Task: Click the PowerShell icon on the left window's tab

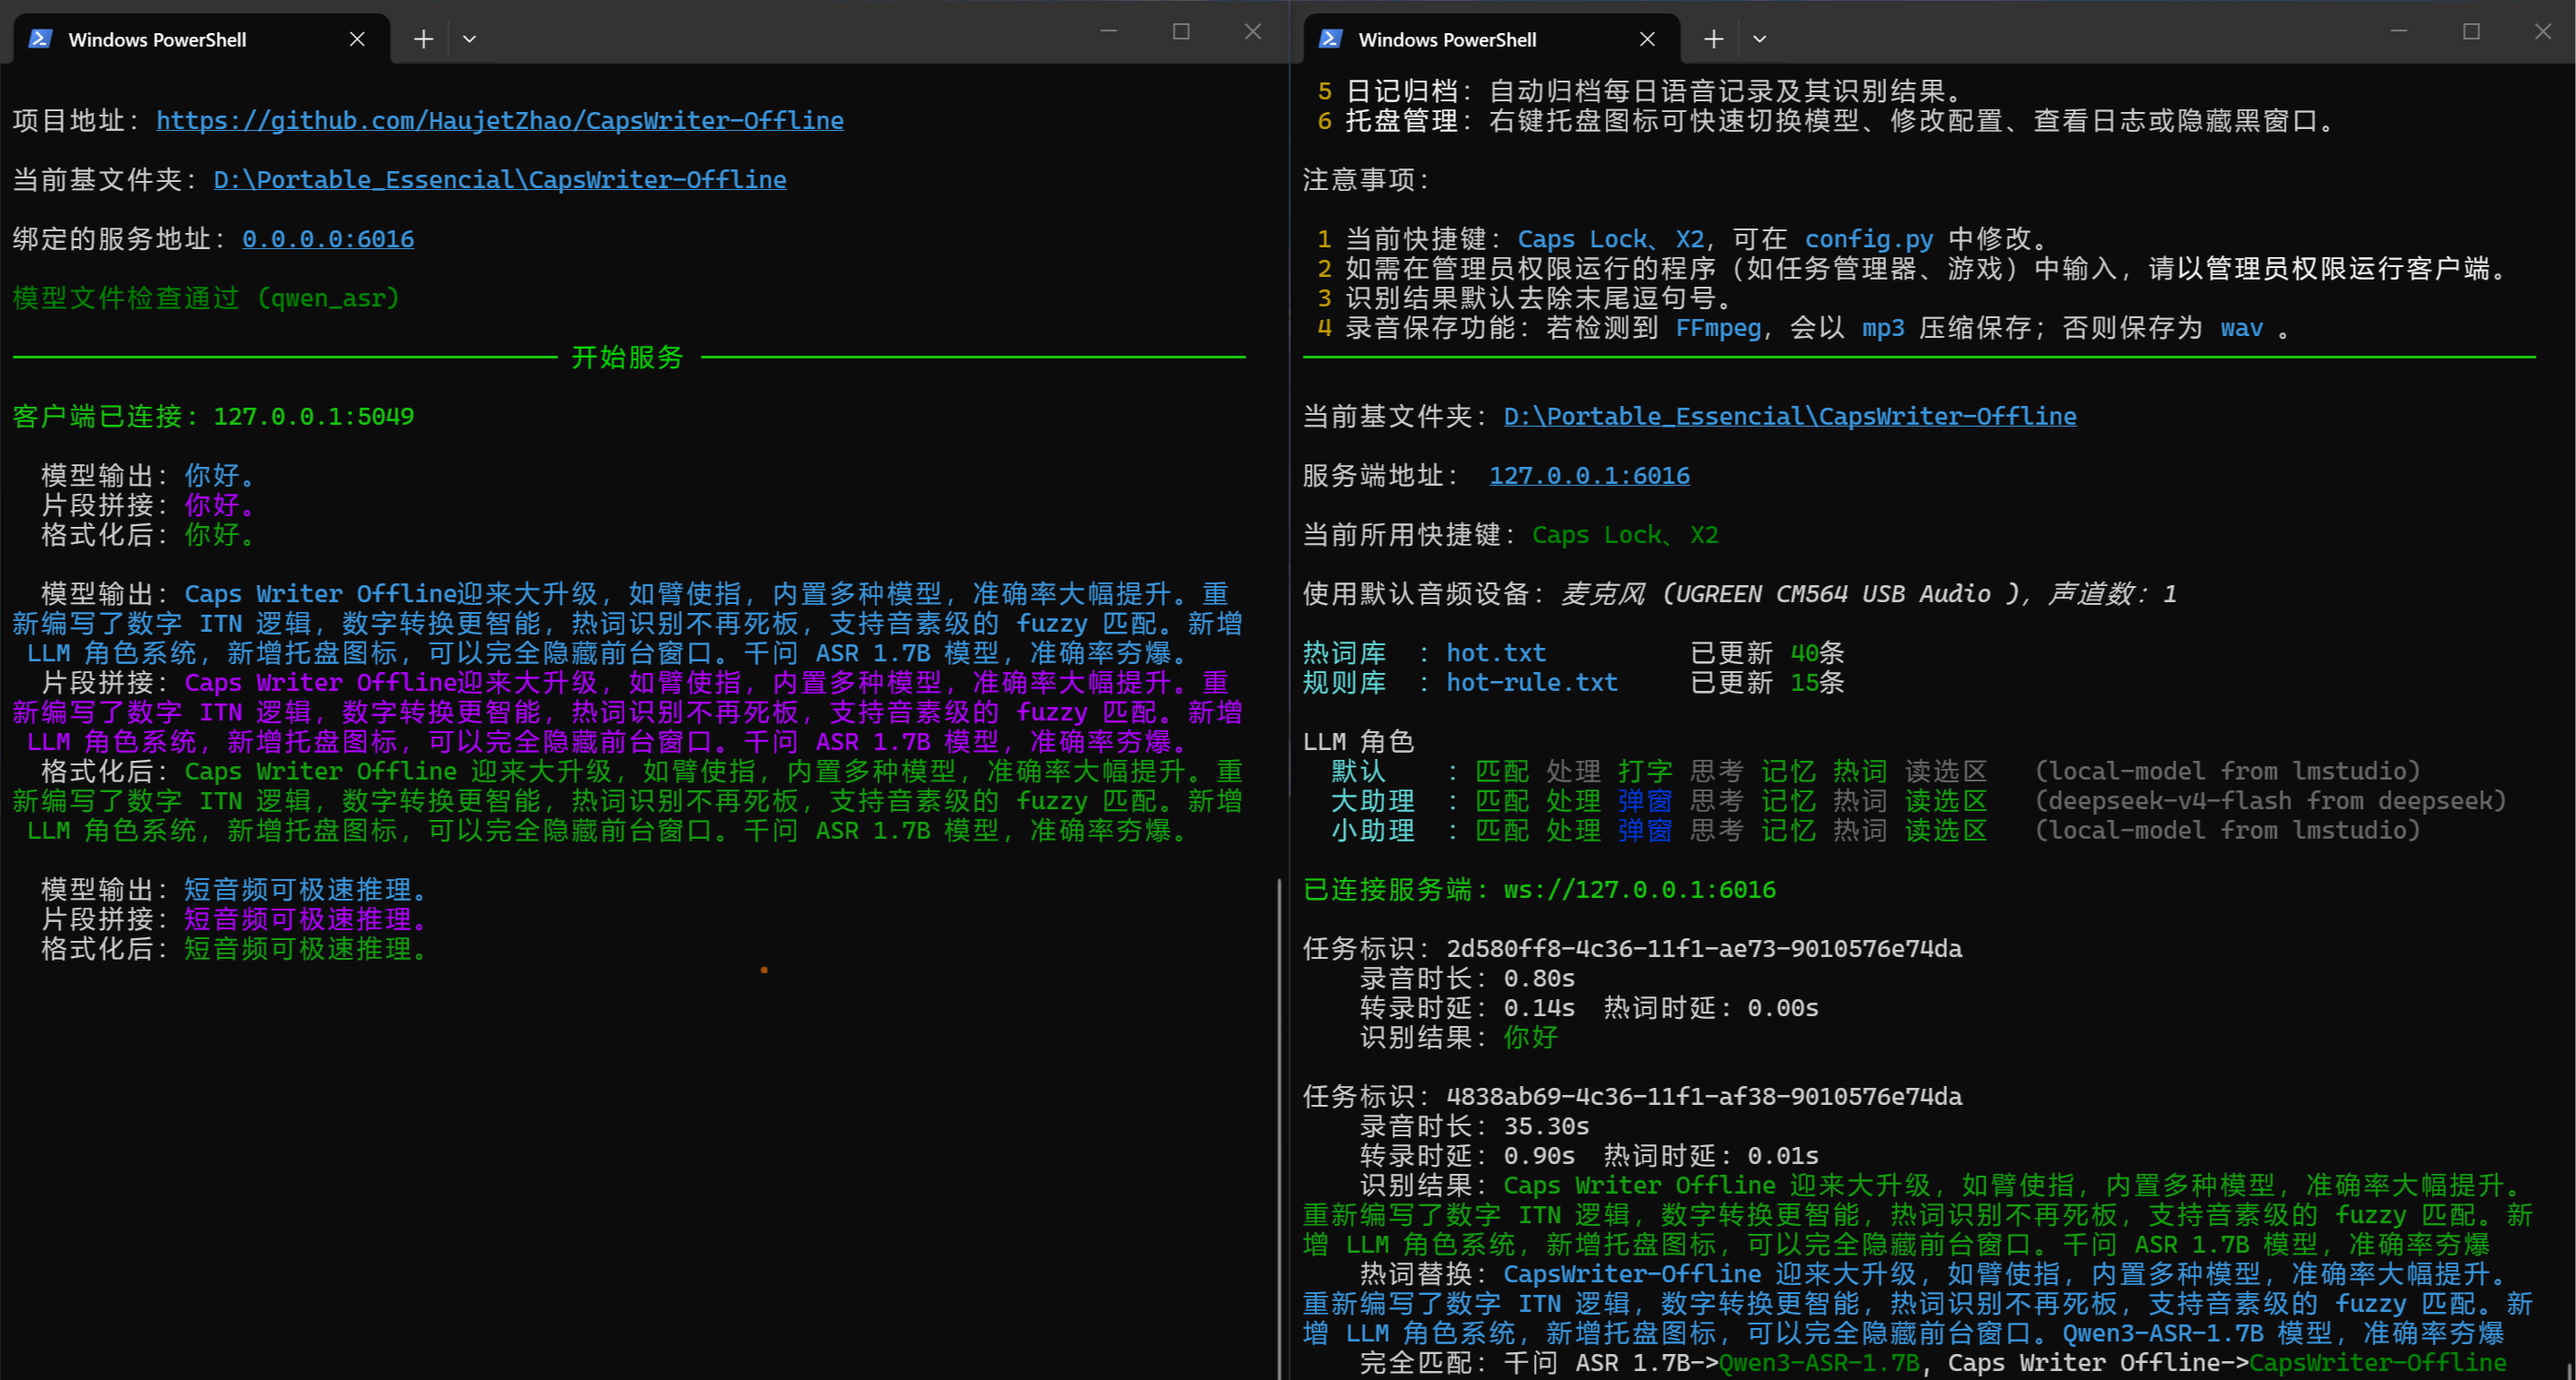Action: [x=41, y=39]
